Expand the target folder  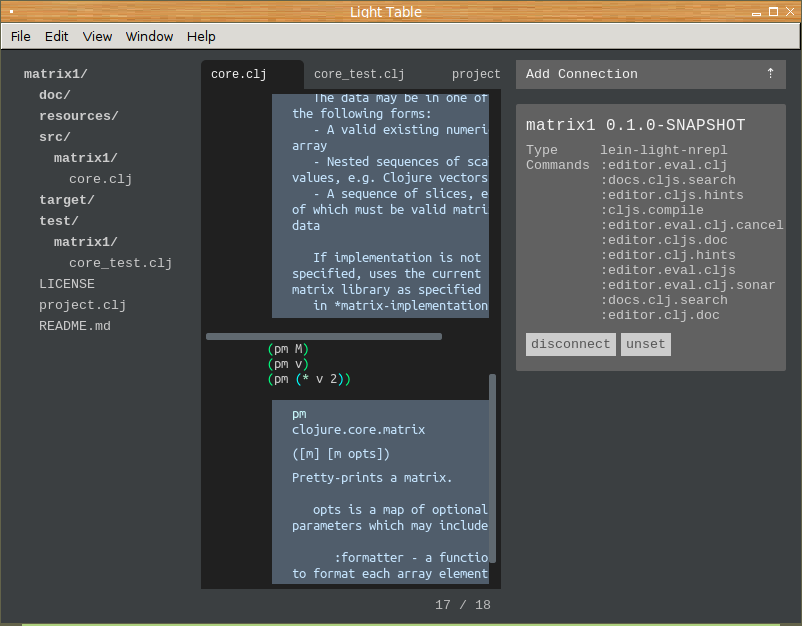point(63,200)
